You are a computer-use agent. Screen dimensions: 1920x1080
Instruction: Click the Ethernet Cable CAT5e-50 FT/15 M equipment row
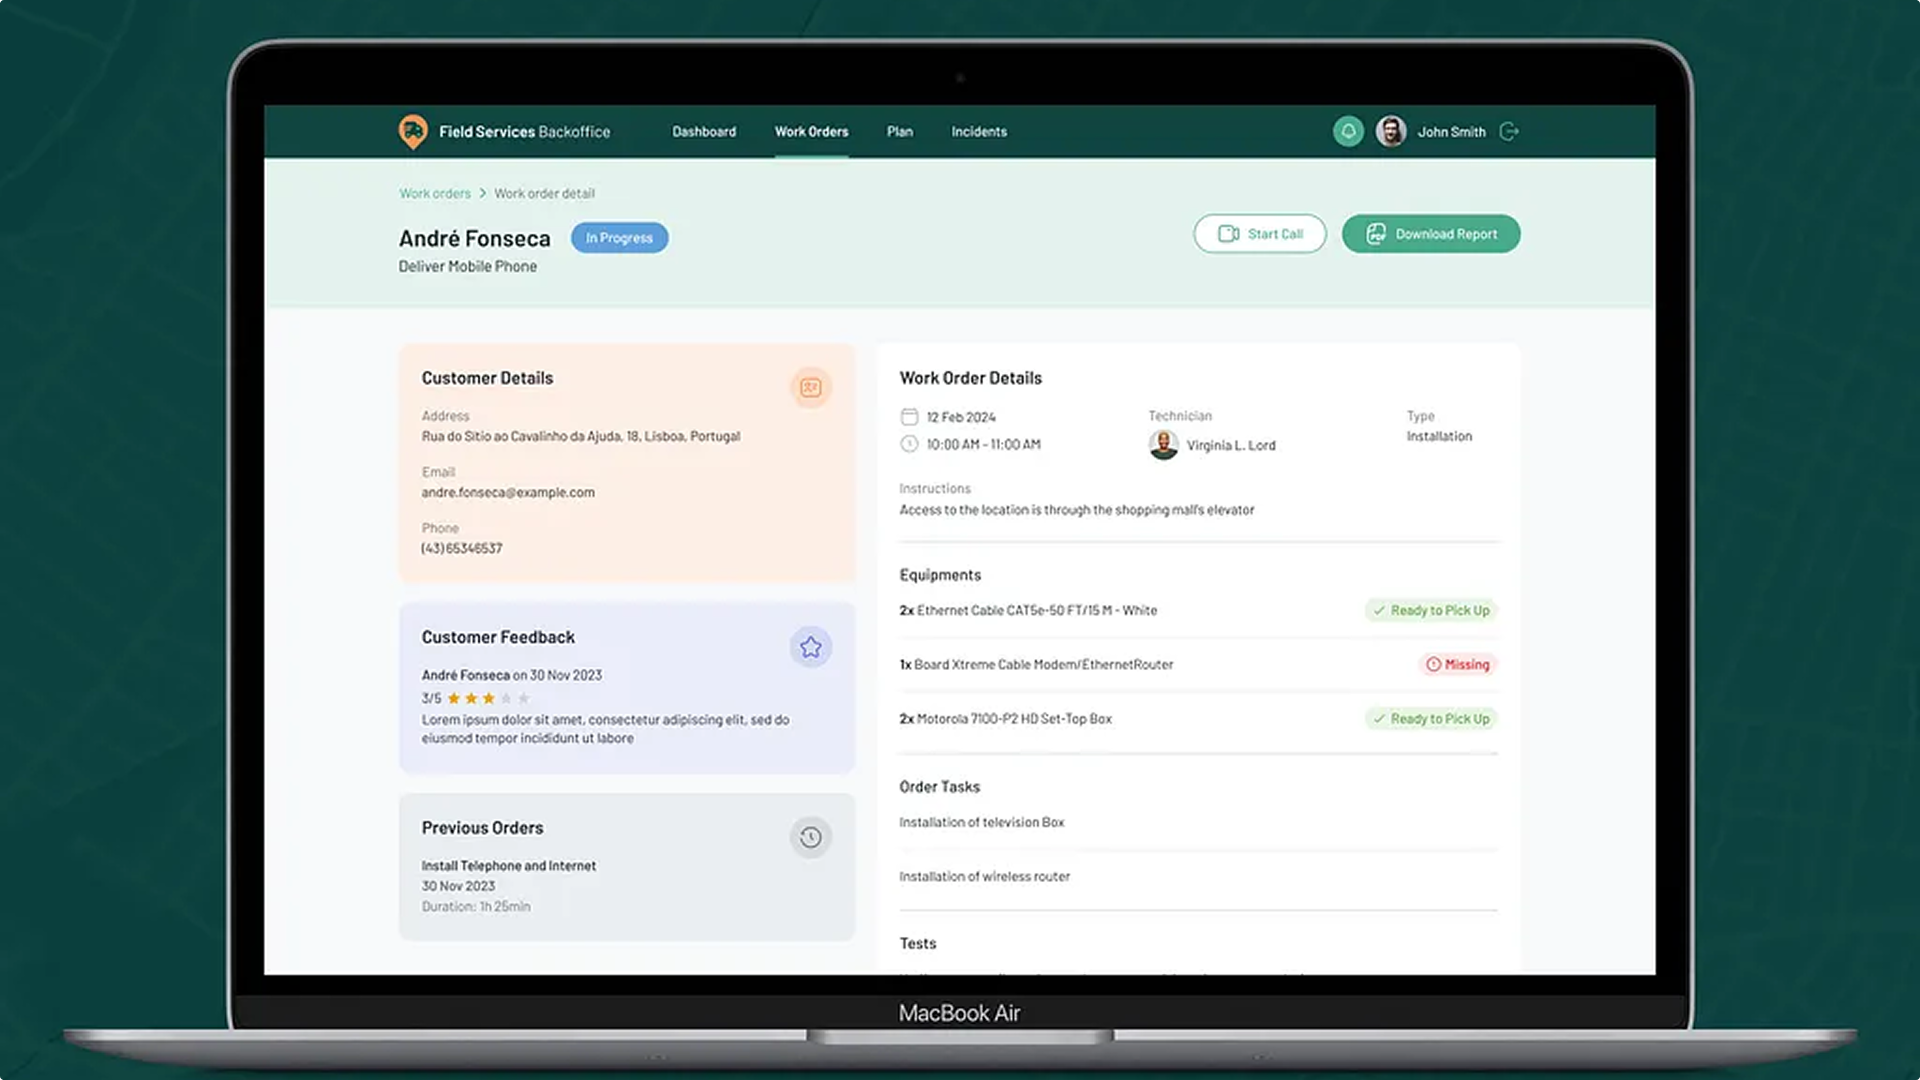(x=1198, y=610)
